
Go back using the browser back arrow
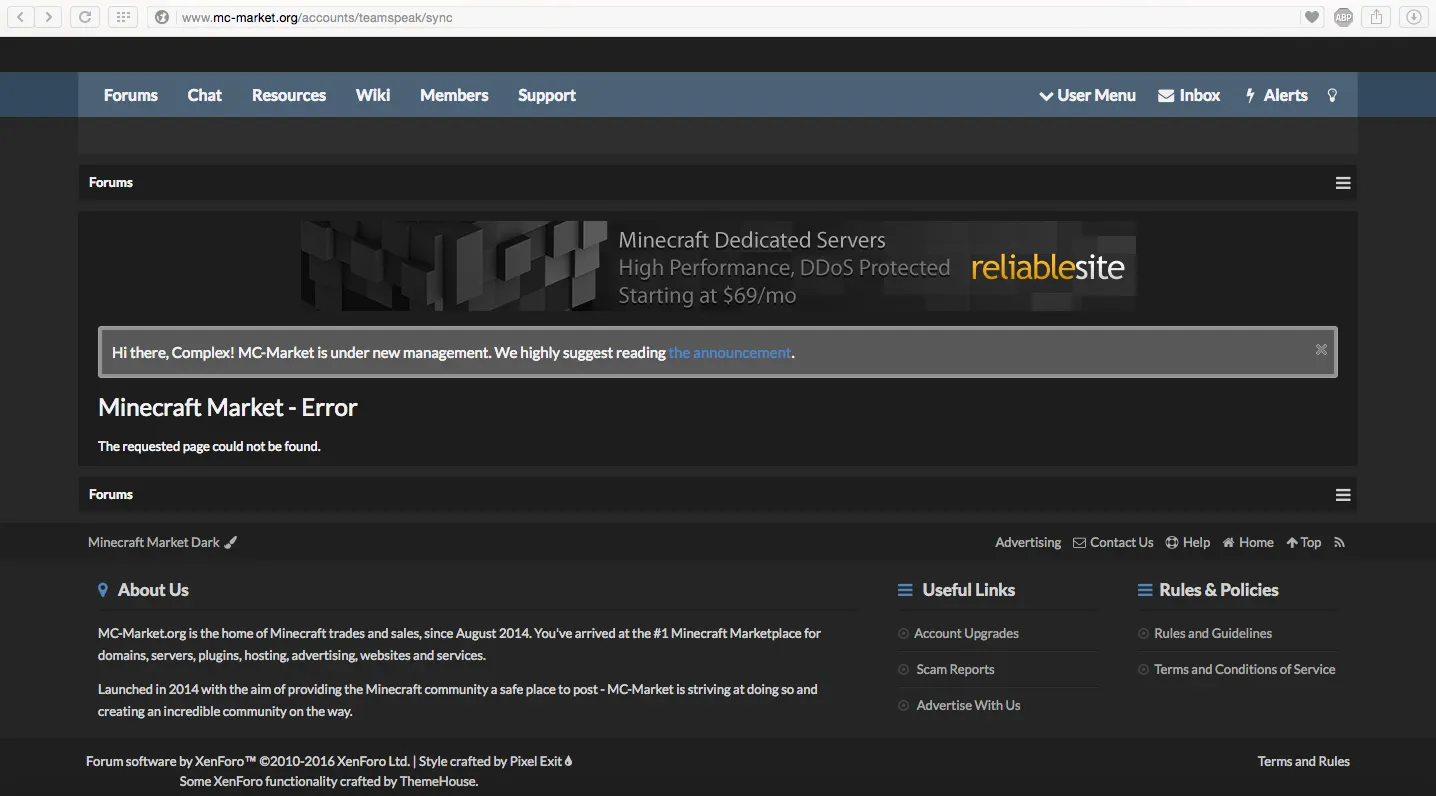pyautogui.click(x=21, y=17)
